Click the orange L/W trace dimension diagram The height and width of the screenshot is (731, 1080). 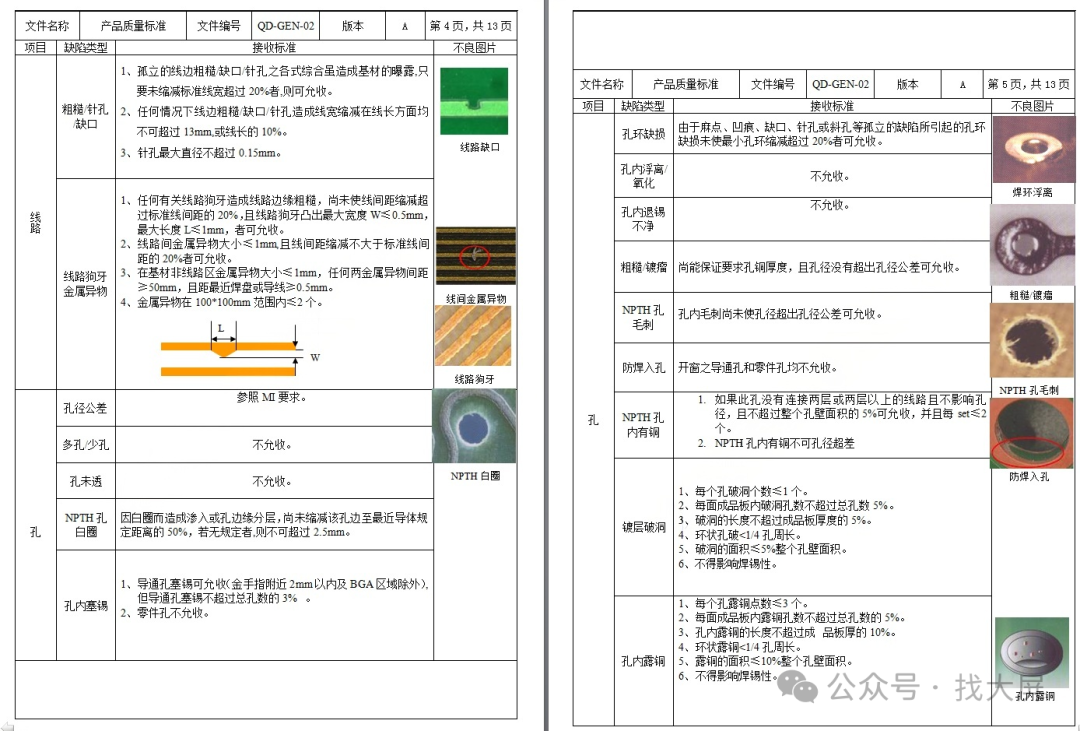click(239, 350)
